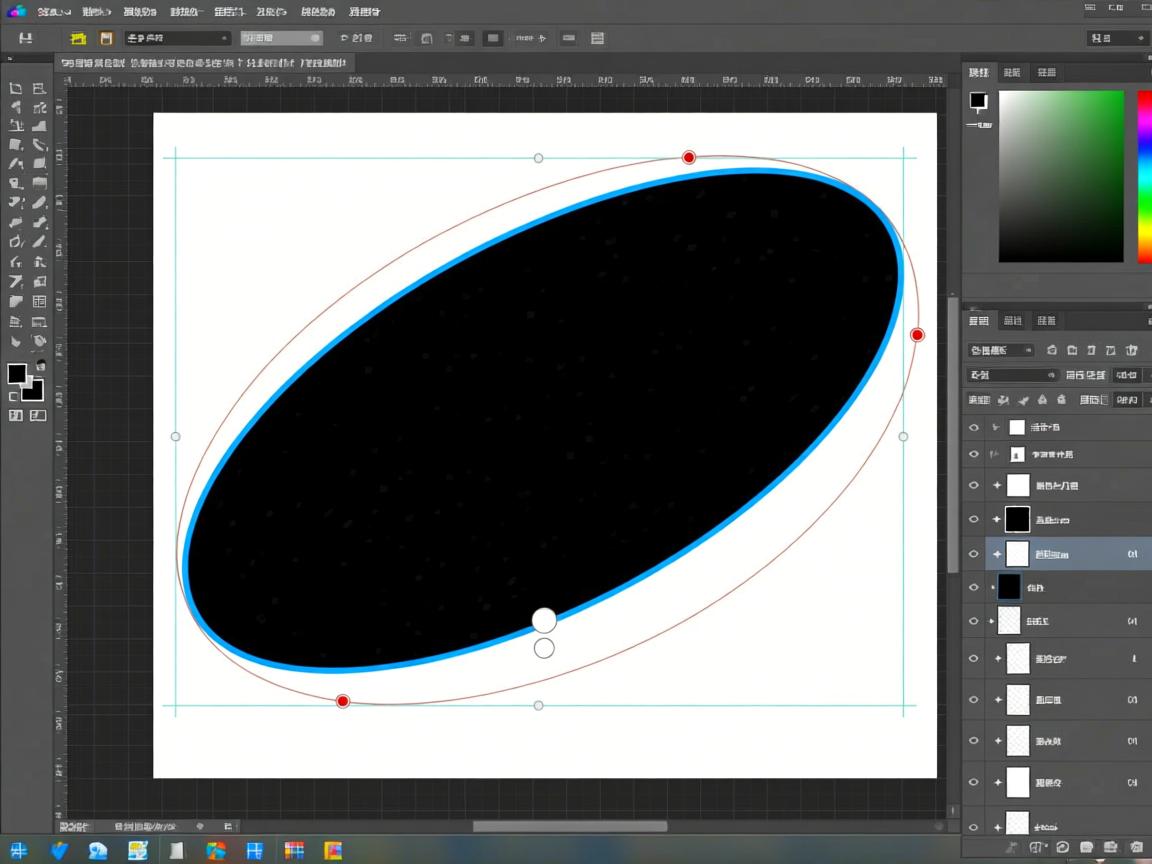
Task: Click the blue shield icon on the taskbar
Action: (x=59, y=850)
